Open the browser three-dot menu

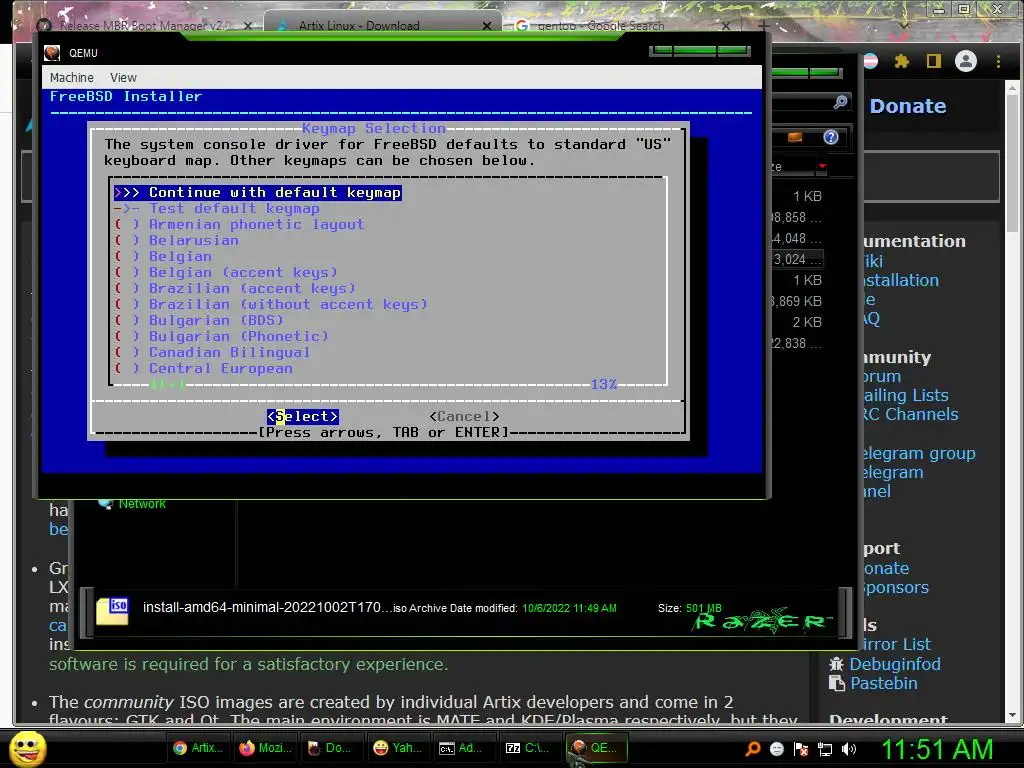tap(998, 61)
